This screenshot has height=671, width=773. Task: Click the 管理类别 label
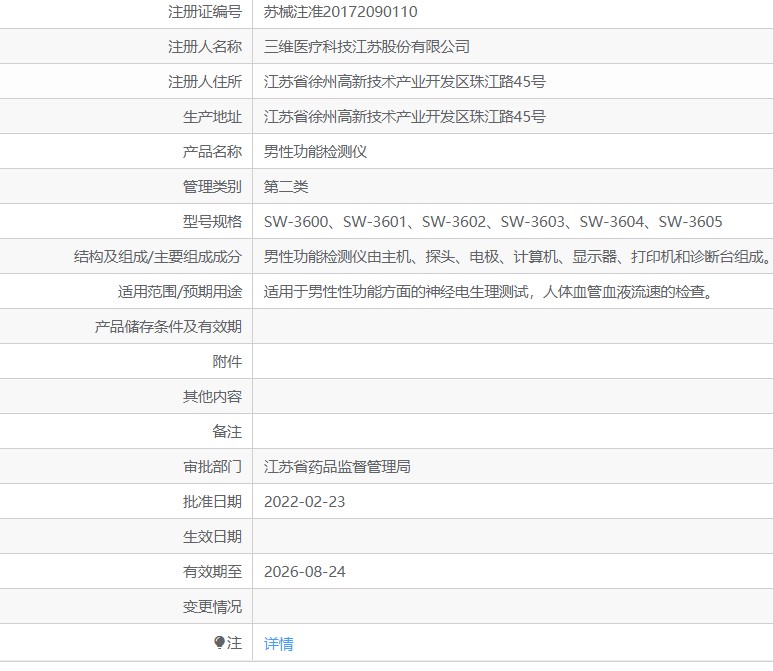(212, 187)
